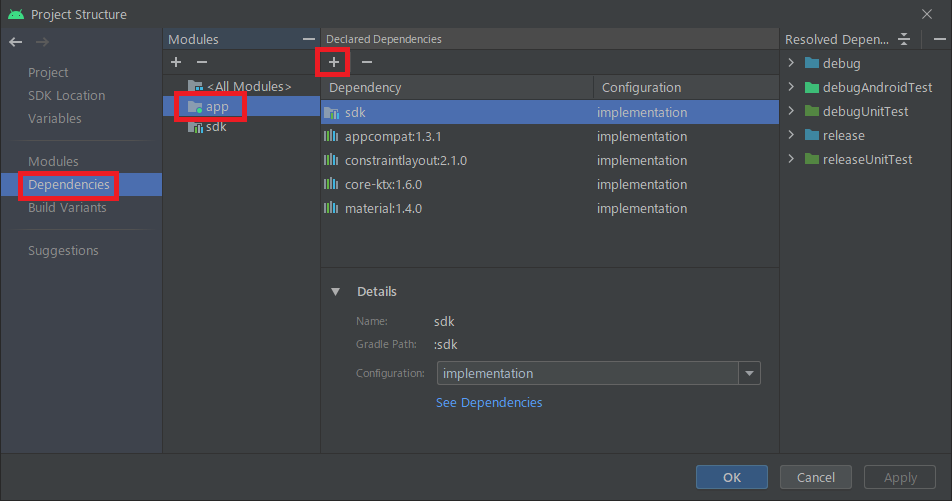The image size is (952, 501).
Task: Remove selected module with minus
Action: click(202, 62)
